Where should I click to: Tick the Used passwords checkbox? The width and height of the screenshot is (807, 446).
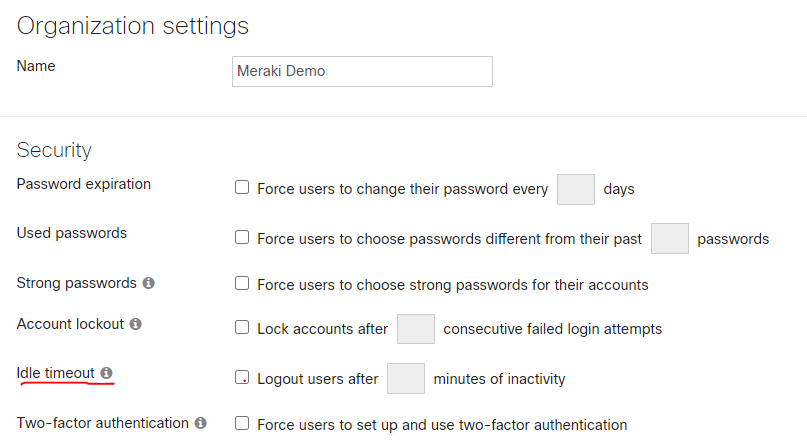(241, 237)
